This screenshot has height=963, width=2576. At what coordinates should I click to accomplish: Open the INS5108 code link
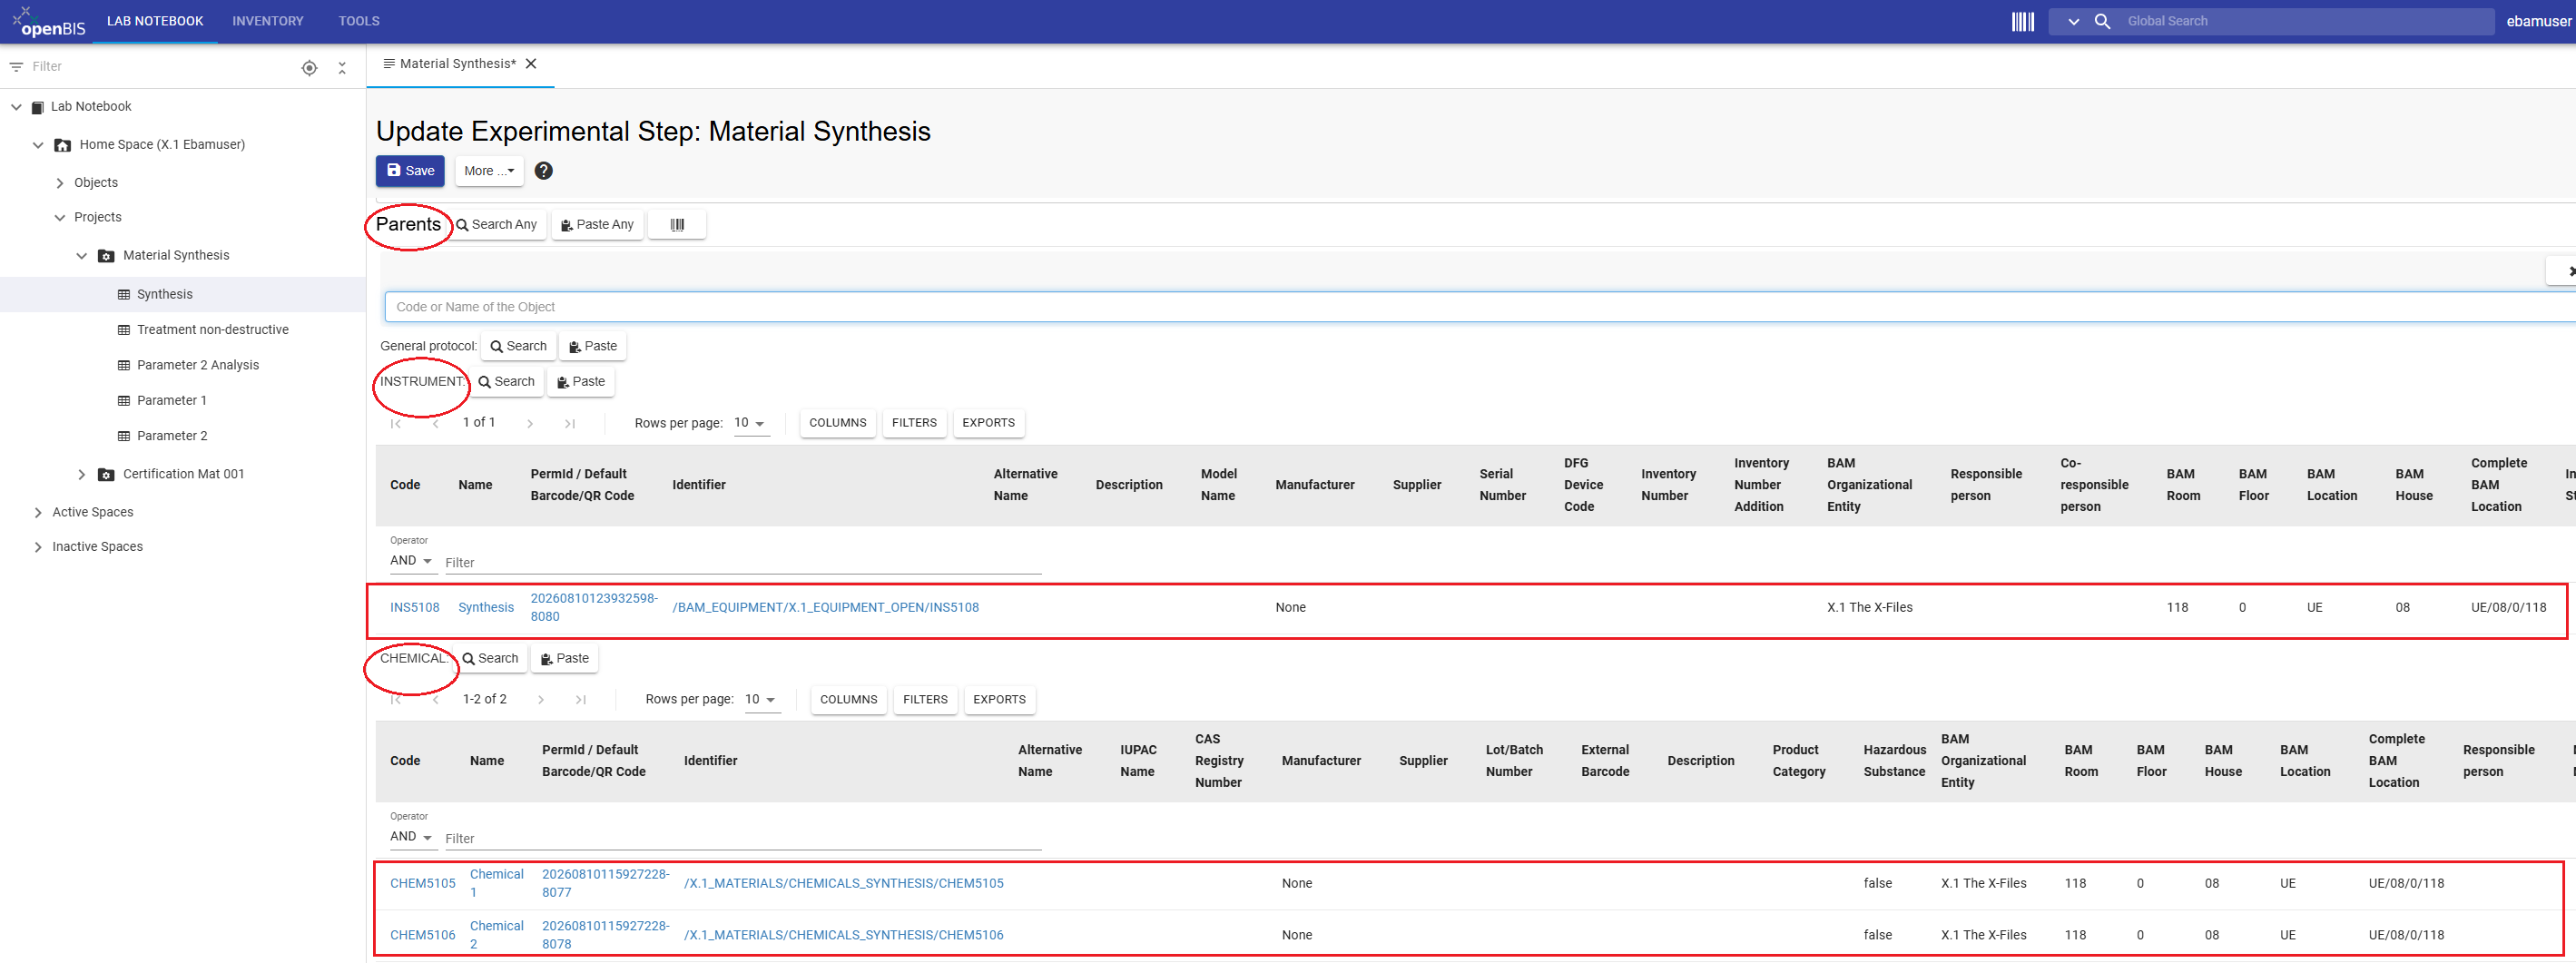pyautogui.click(x=414, y=608)
